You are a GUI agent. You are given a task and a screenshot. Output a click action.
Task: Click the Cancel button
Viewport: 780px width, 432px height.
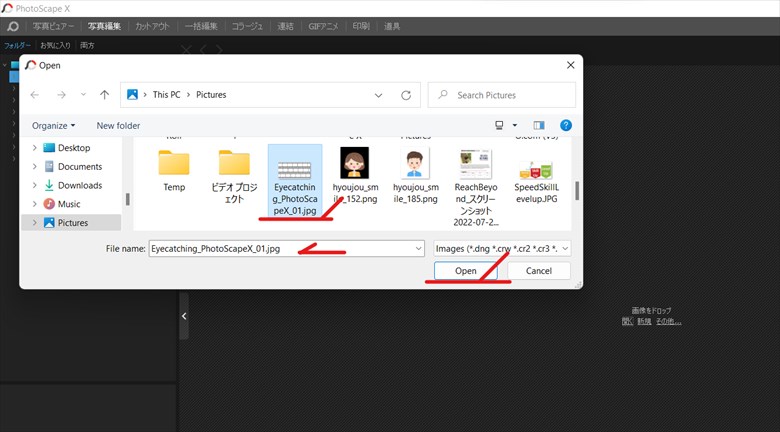pos(539,271)
